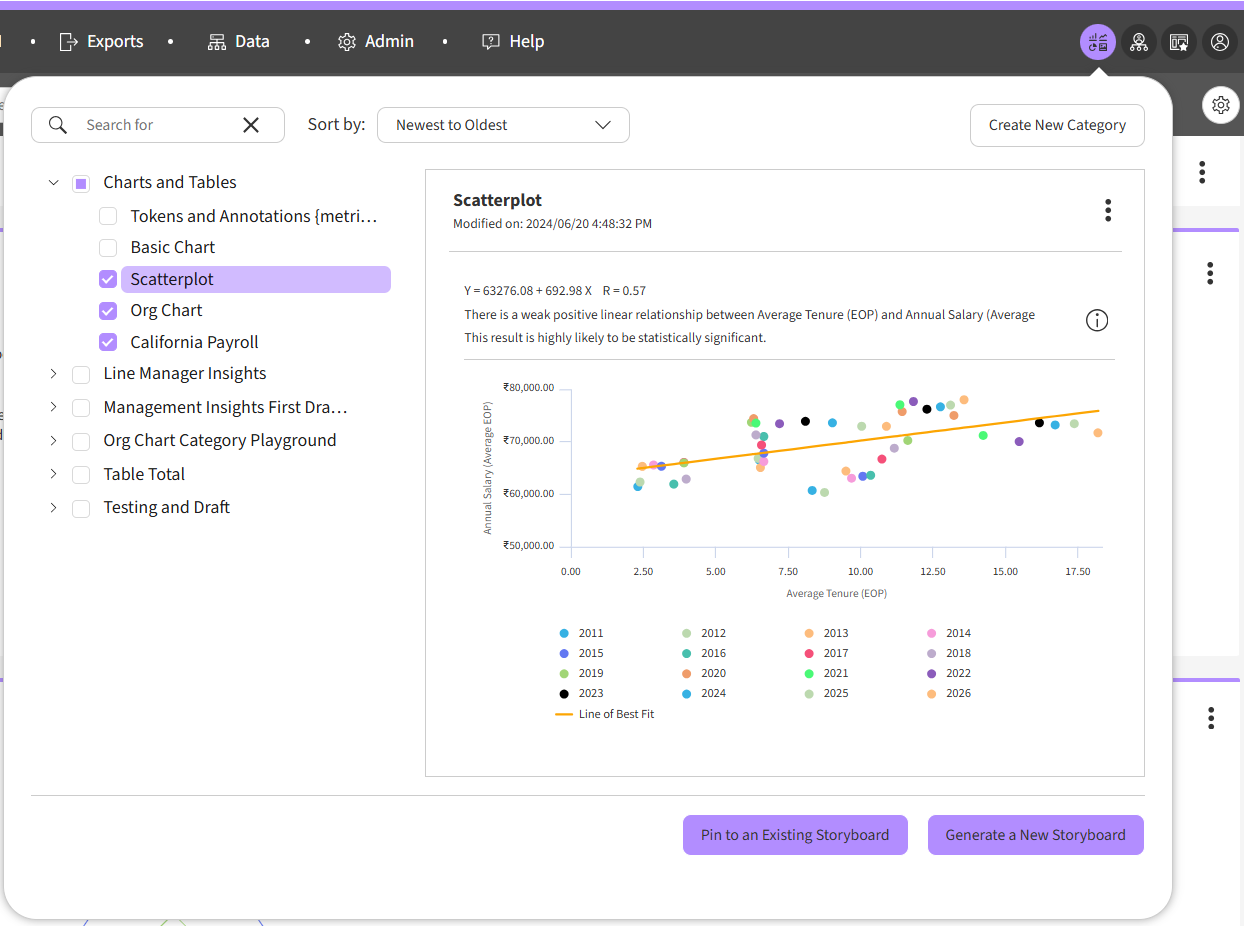The image size is (1244, 926).
Task: Click the info icon beside regression summary
Action: point(1097,320)
